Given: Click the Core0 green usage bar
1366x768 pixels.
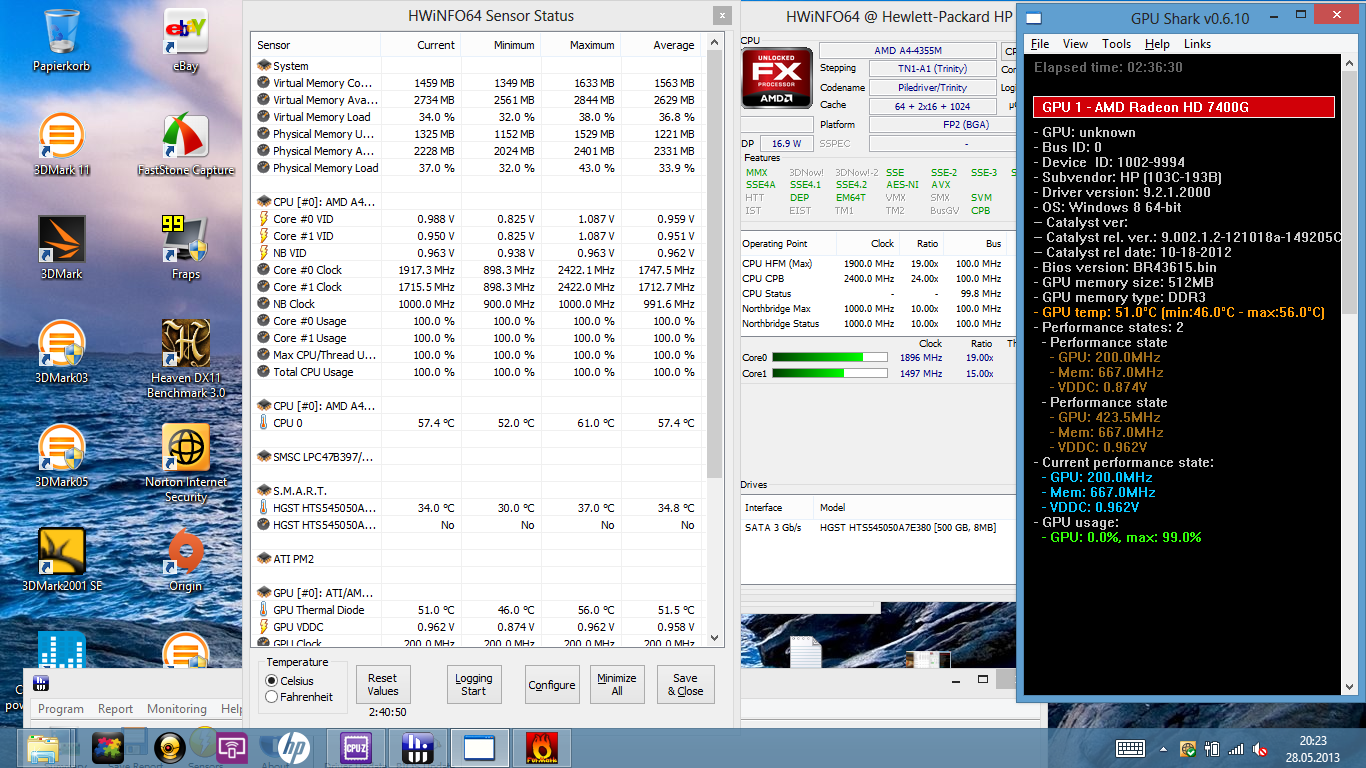Looking at the screenshot, I should coord(829,357).
